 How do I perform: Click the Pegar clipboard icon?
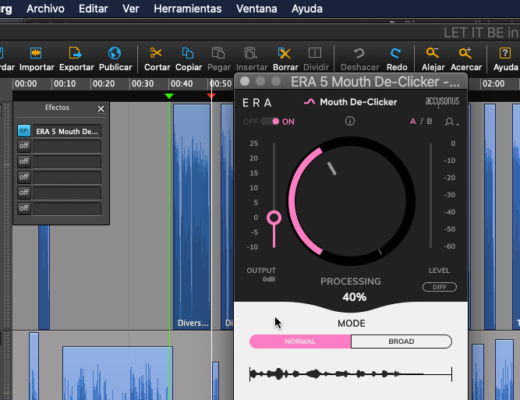coord(218,53)
